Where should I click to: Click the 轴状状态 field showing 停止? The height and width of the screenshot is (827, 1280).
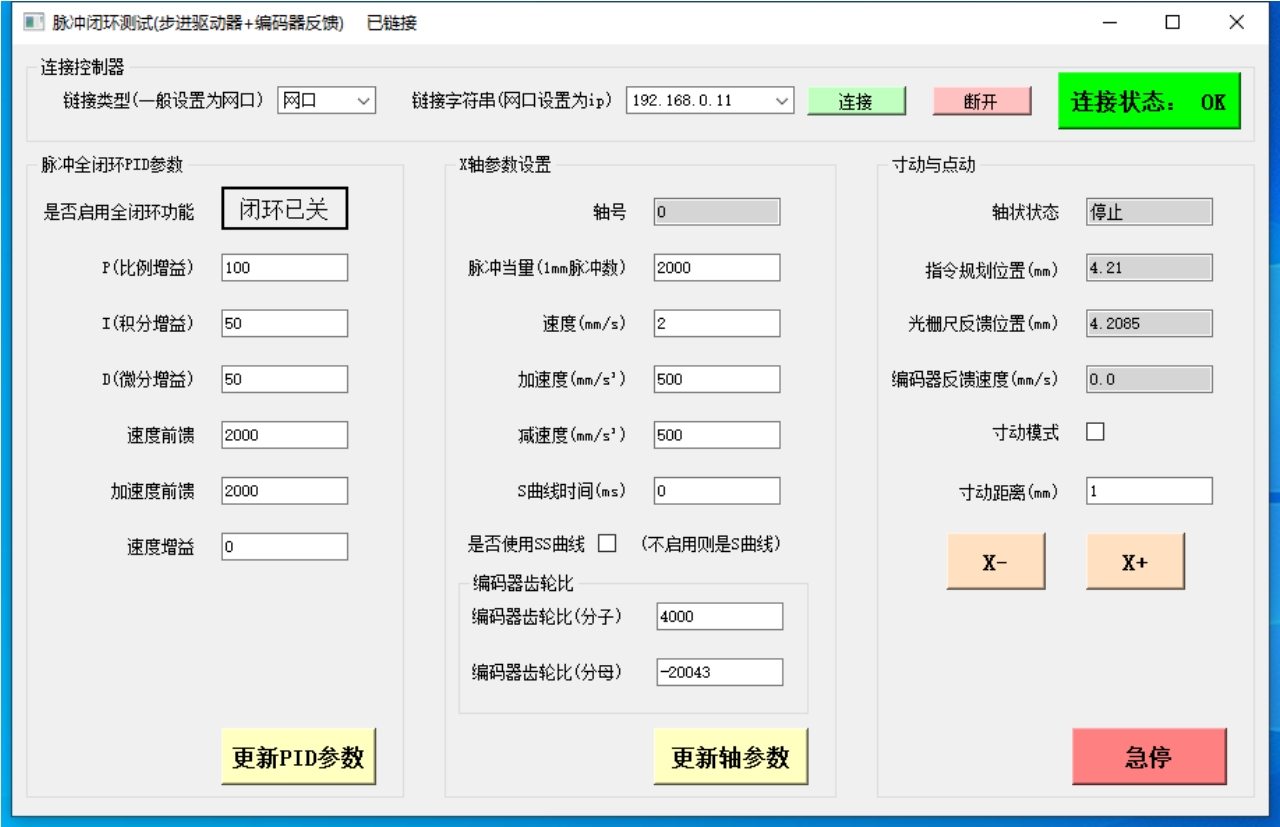click(x=1150, y=212)
